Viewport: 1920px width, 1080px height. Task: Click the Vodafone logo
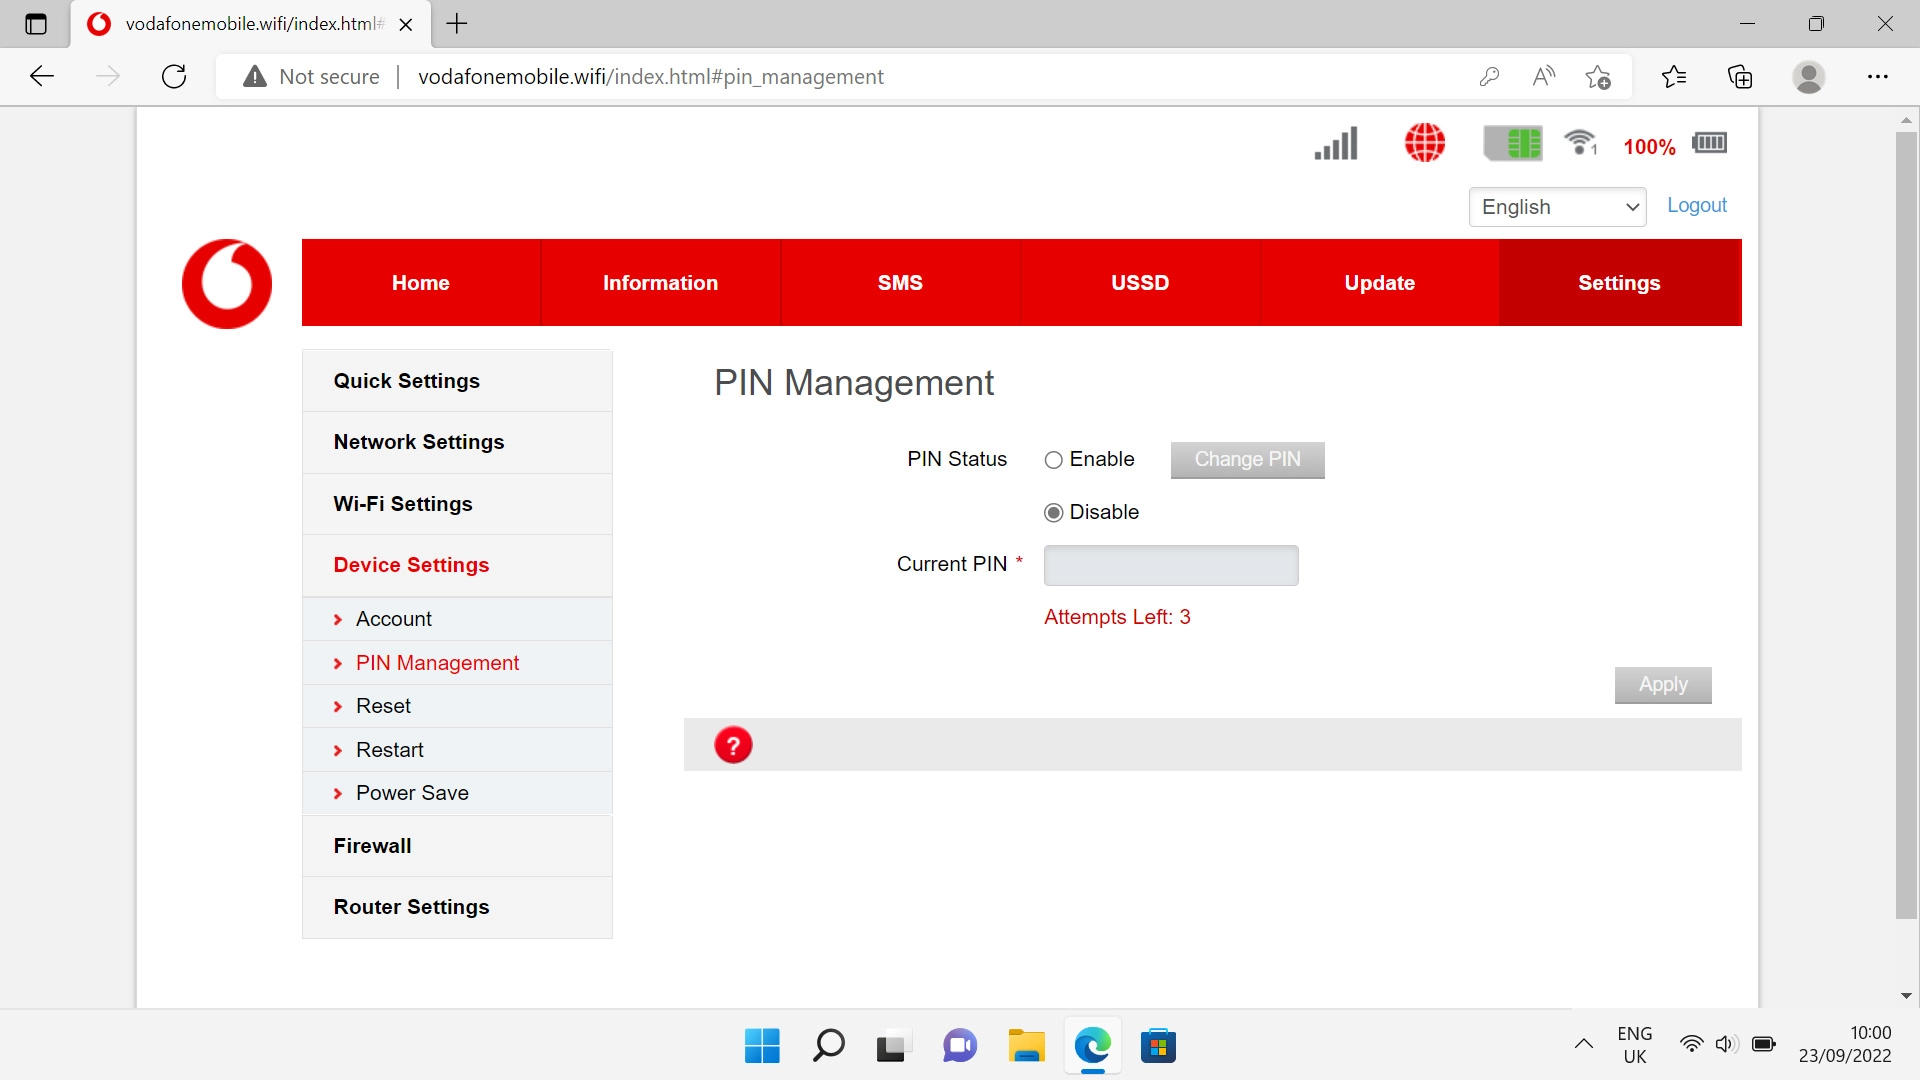(x=227, y=283)
